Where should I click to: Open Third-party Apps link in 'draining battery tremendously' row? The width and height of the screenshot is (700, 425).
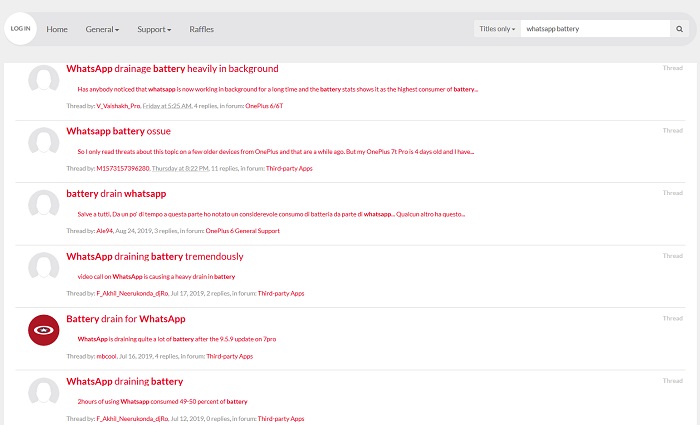click(x=281, y=294)
